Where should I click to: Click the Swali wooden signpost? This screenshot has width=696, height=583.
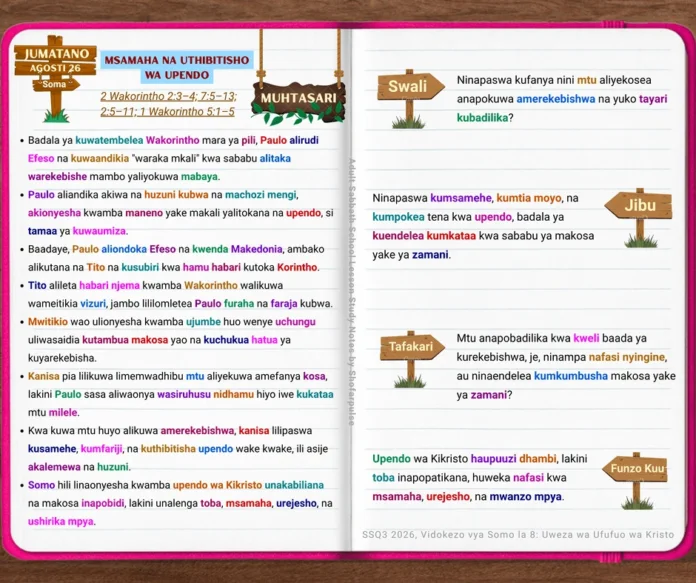[411, 99]
